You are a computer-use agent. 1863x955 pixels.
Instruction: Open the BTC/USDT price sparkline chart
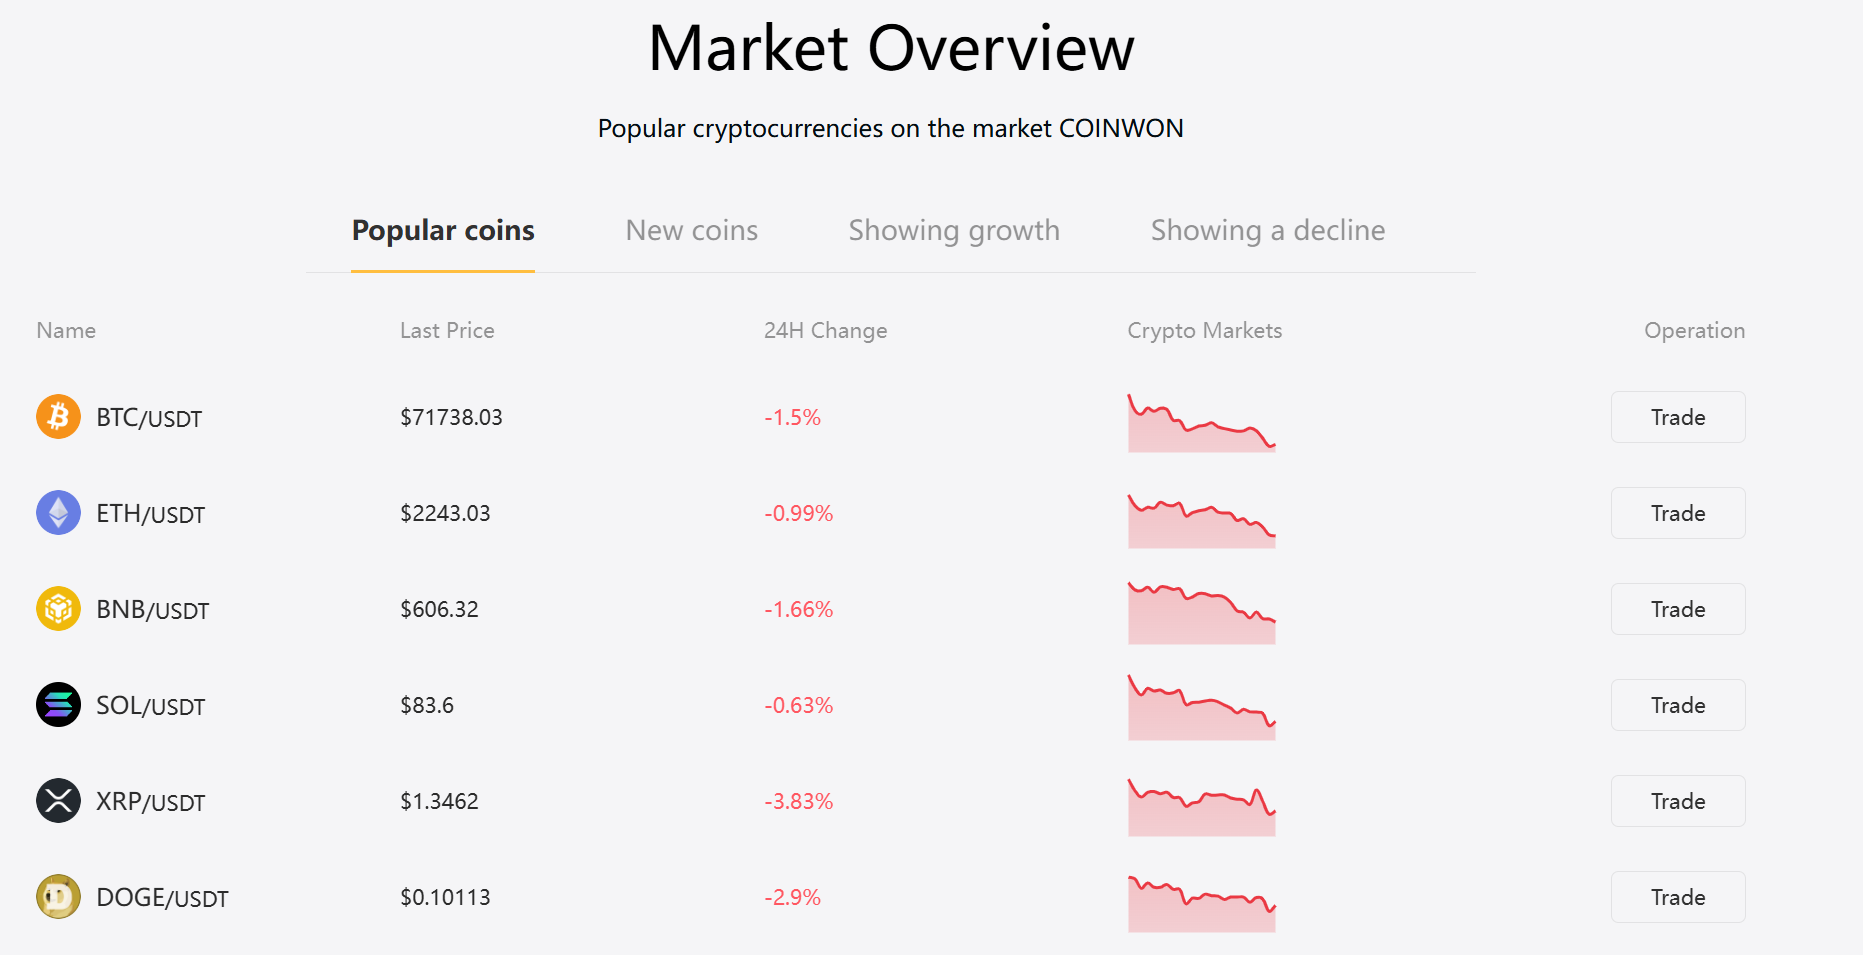tap(1201, 423)
